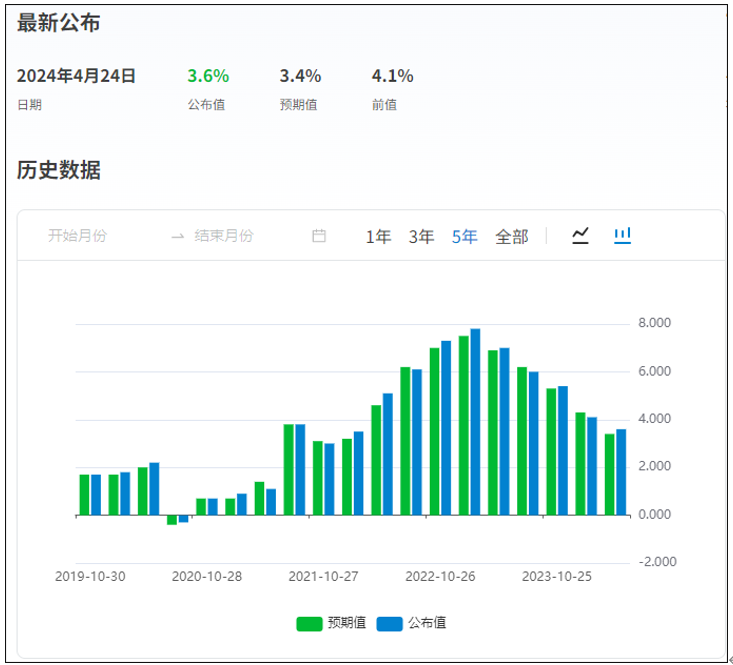The image size is (733, 665).
Task: Switch to line chart view icon
Action: (580, 236)
